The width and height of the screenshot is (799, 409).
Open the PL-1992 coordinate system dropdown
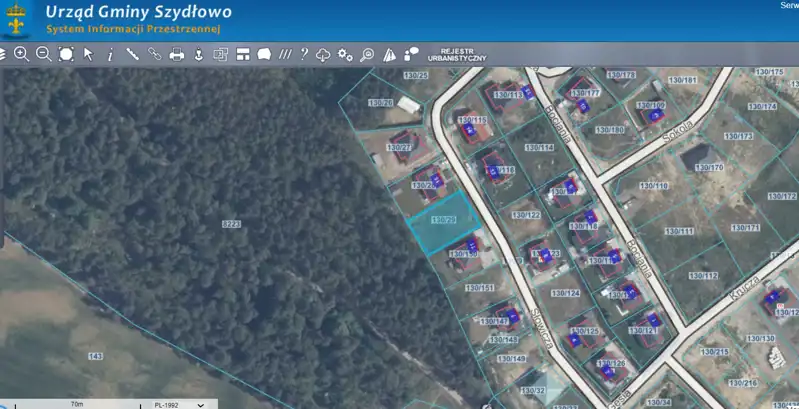pos(180,404)
